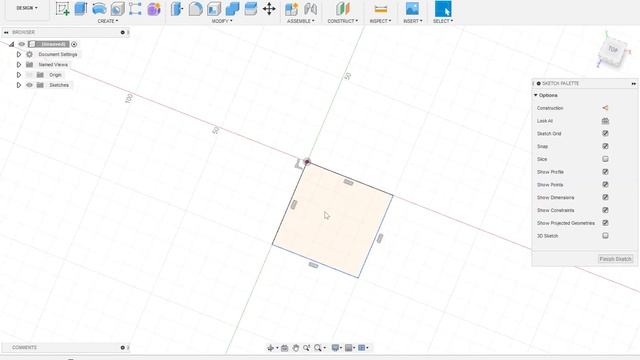The width and height of the screenshot is (640, 360).
Task: Expand the Origin tree node
Action: click(x=18, y=75)
